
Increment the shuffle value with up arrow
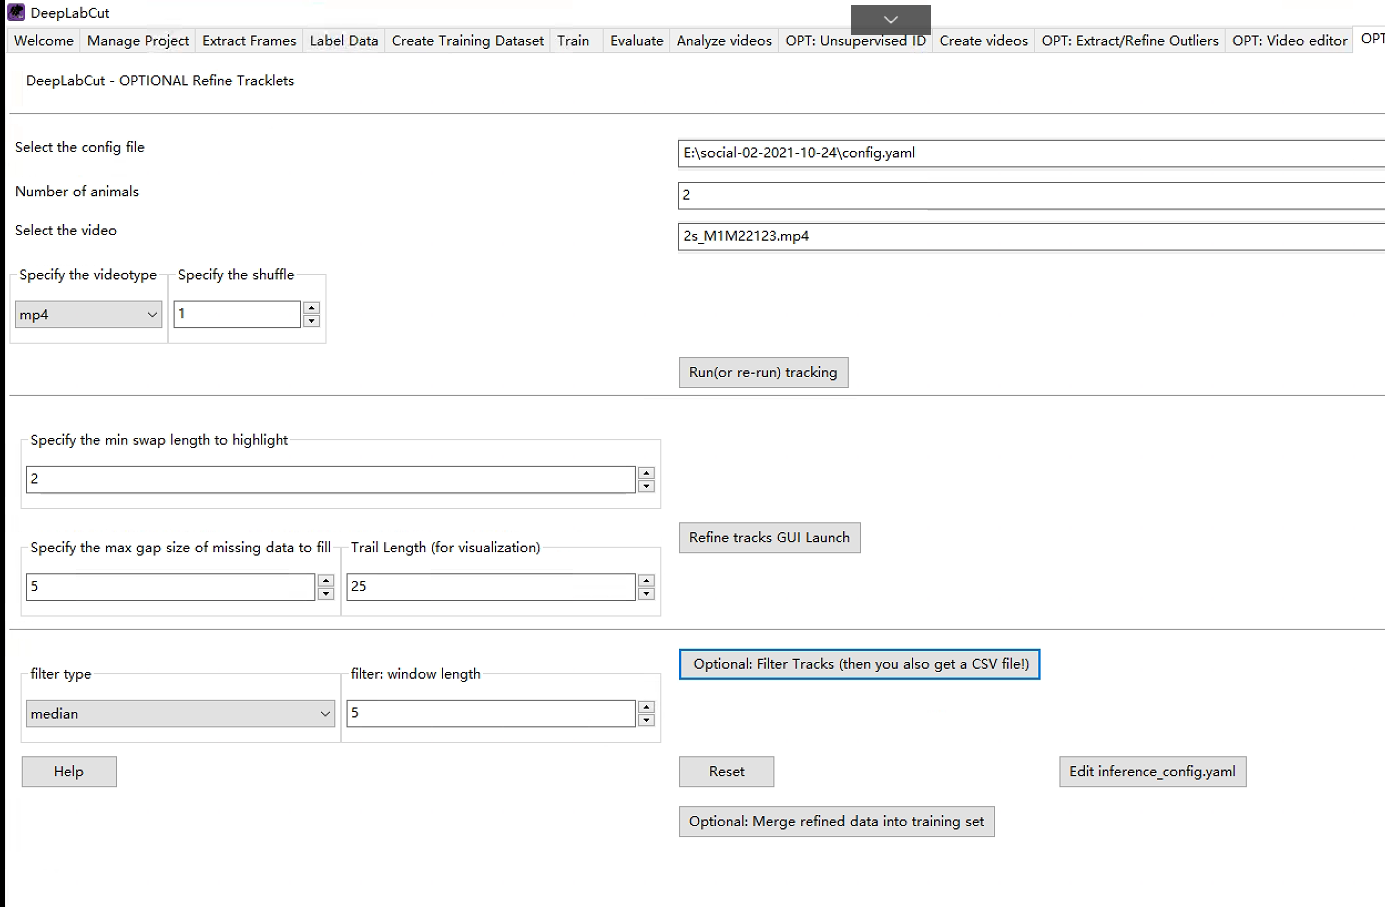311,308
